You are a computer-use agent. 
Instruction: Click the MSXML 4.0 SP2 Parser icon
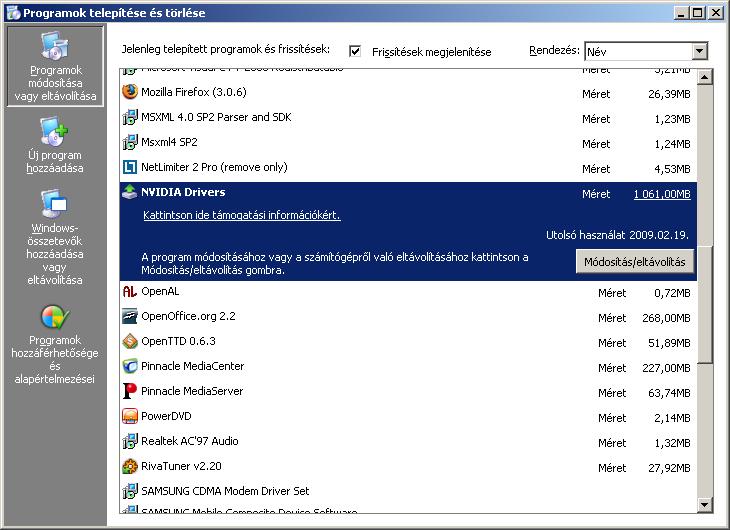click(130, 117)
